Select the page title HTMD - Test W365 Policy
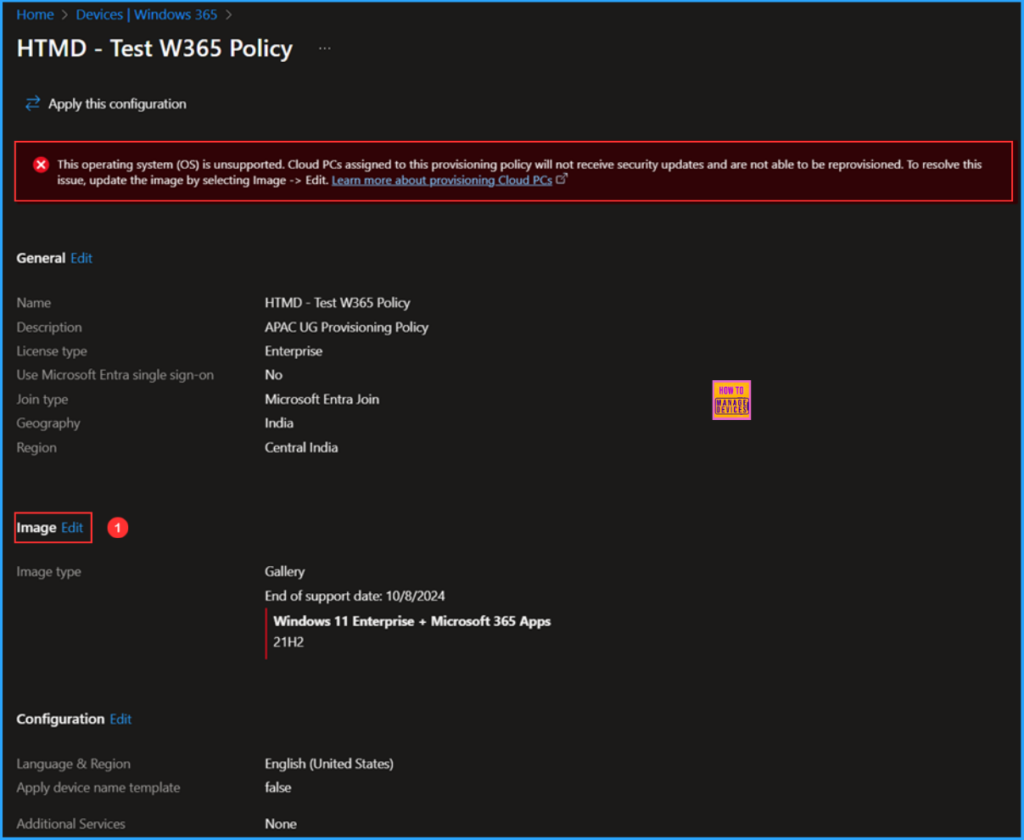This screenshot has height=840, width=1024. [155, 48]
